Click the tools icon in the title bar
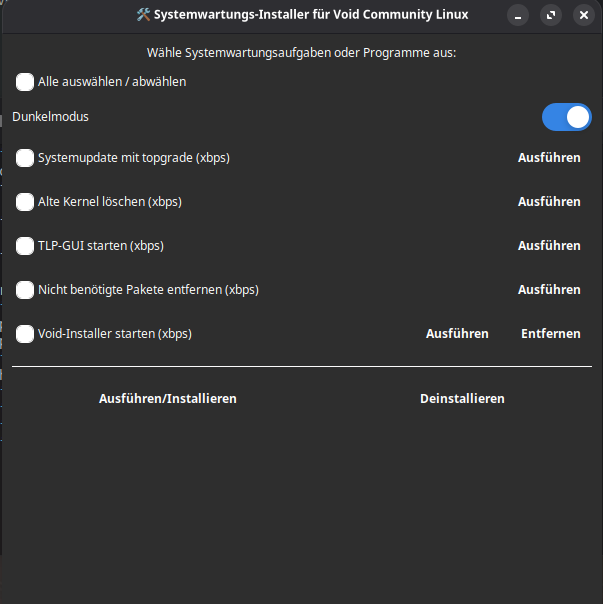 (x=143, y=15)
